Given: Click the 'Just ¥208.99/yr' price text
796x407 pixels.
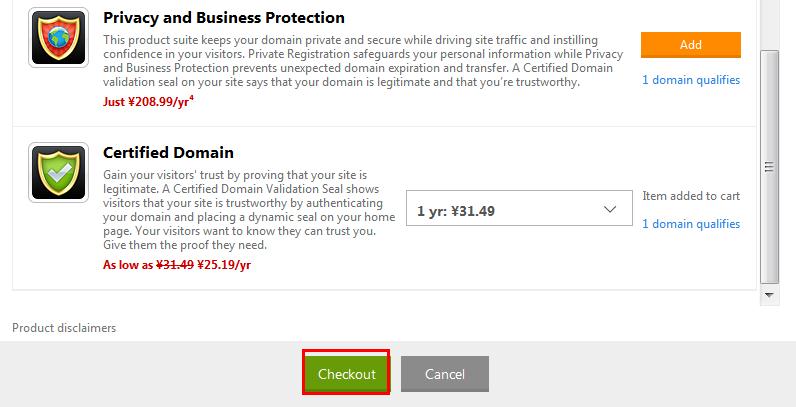Looking at the screenshot, I should (x=146, y=102).
